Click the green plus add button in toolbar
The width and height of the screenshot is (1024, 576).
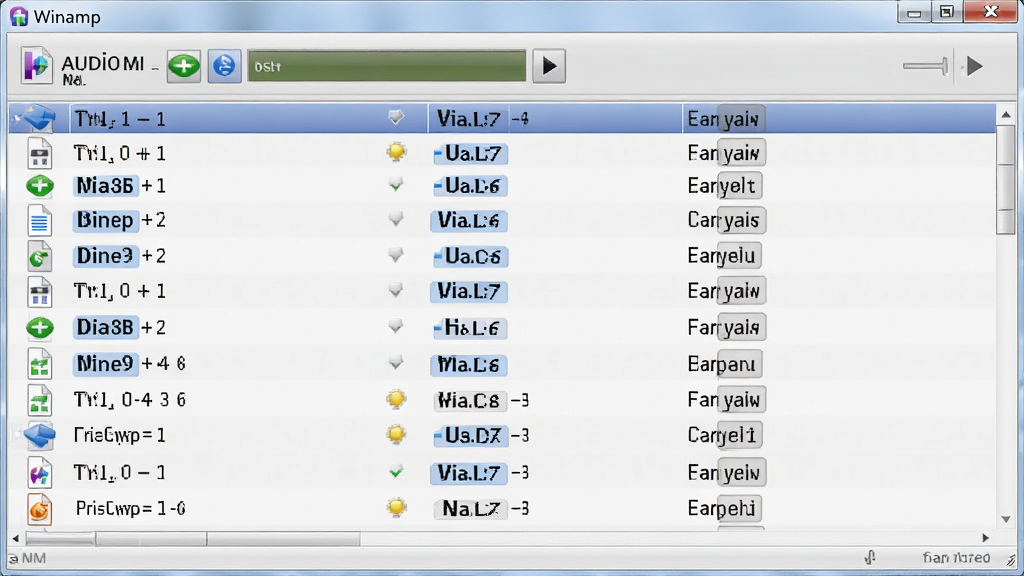[184, 66]
